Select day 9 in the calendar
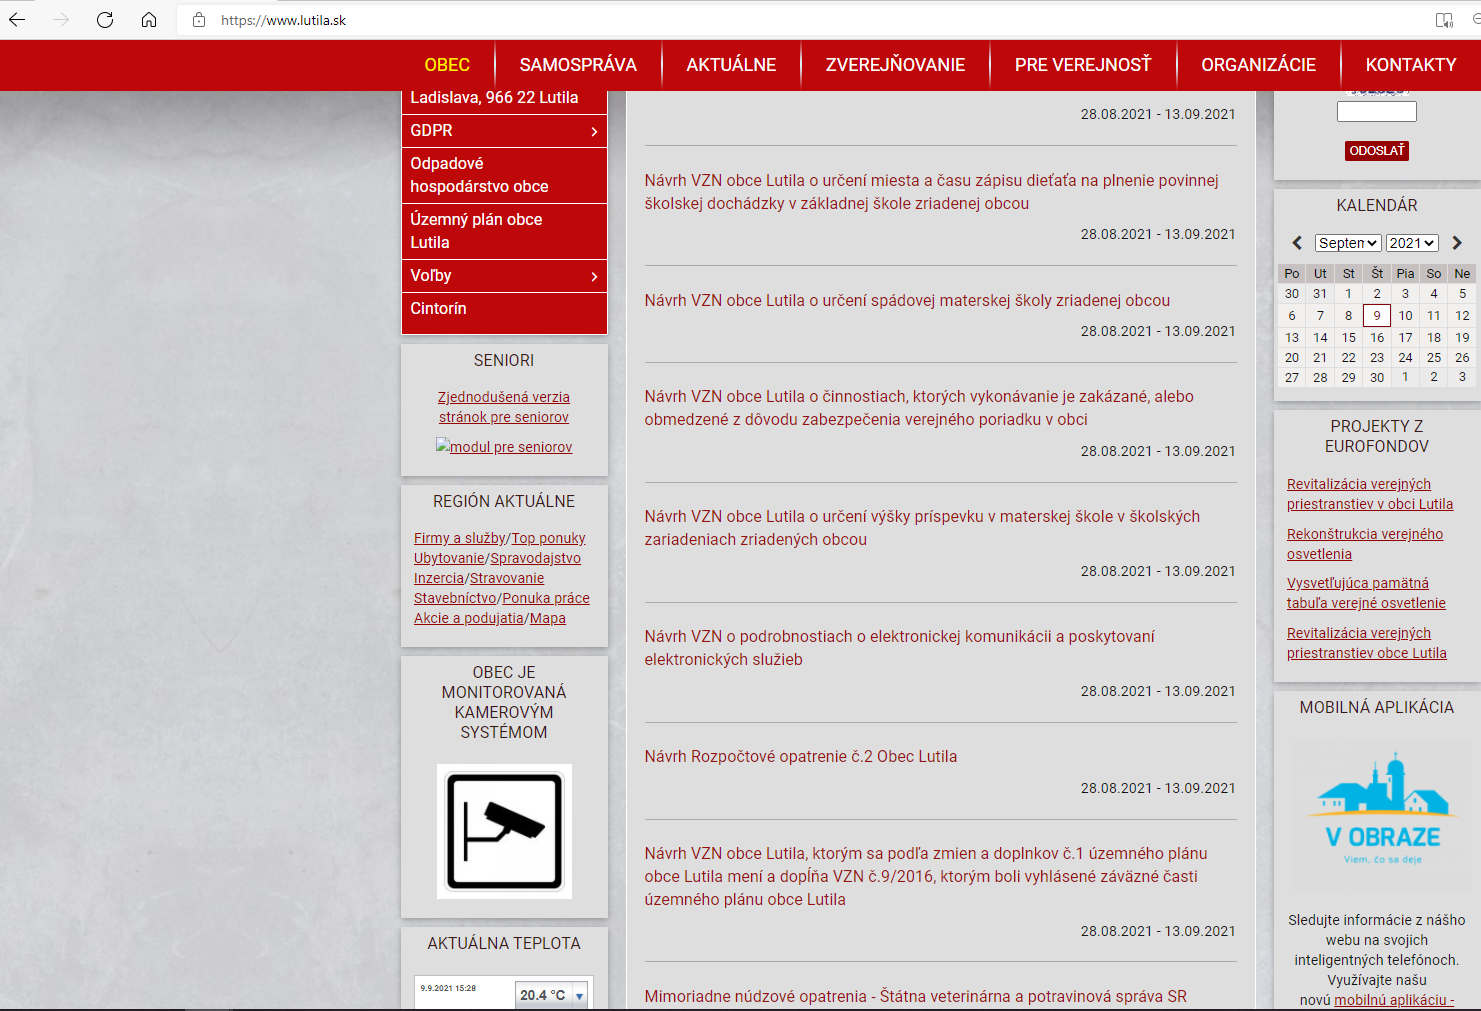The image size is (1481, 1011). (1377, 316)
